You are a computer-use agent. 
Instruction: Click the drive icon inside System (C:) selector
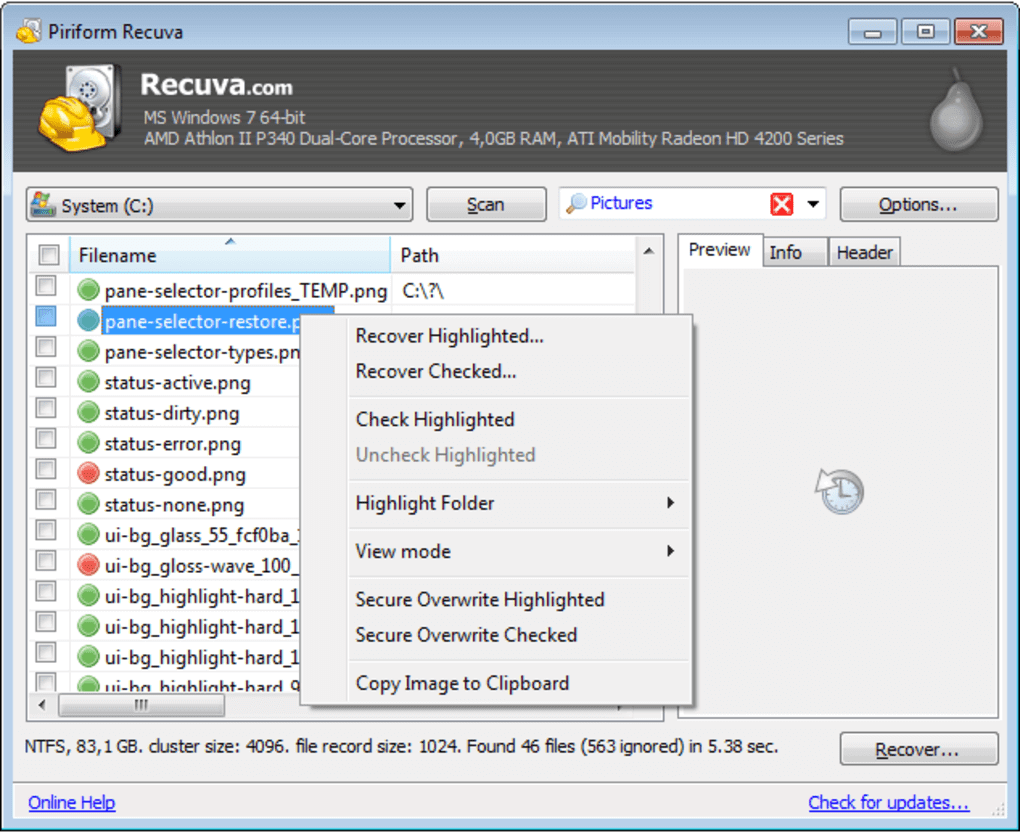pyautogui.click(x=42, y=203)
